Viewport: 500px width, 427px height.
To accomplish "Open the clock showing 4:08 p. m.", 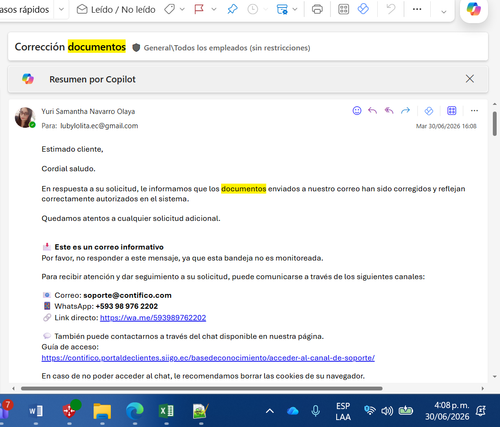I will tap(447, 411).
